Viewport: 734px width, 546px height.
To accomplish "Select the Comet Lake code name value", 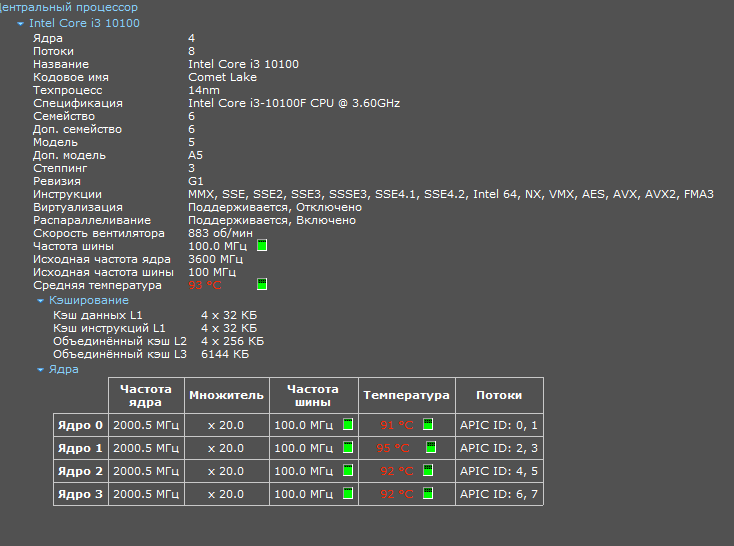I will (222, 77).
